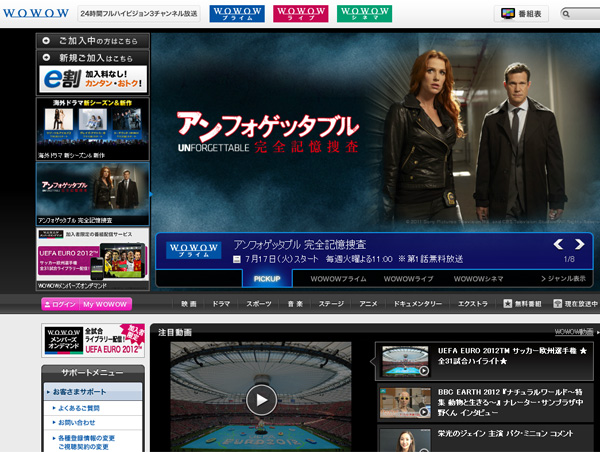Open BBC EARTH 2012 video thumbnail
The width and height of the screenshot is (600, 452).
(406, 403)
